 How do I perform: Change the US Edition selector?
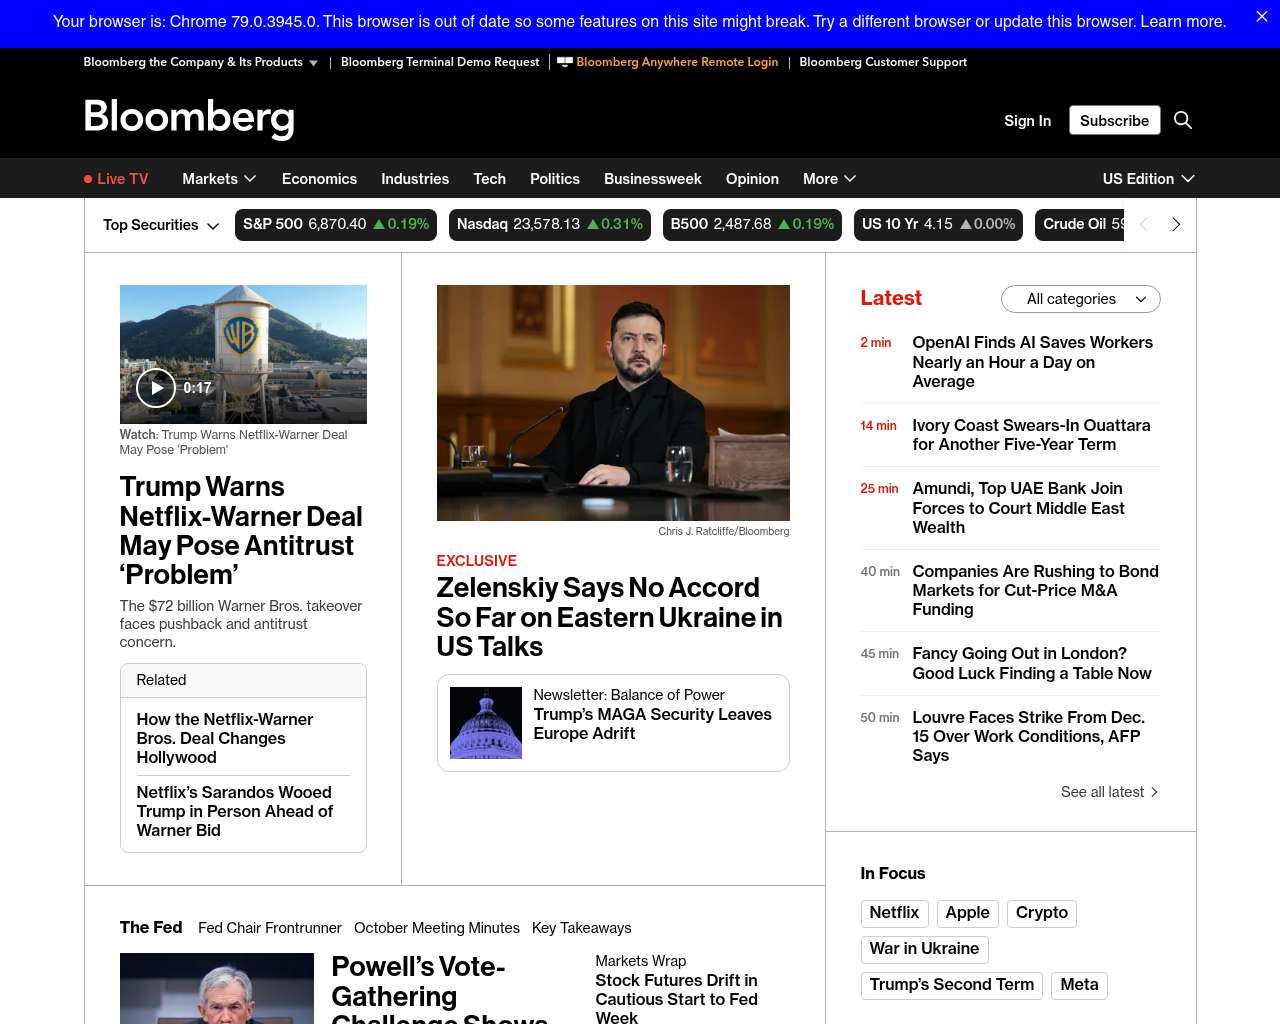(1148, 179)
